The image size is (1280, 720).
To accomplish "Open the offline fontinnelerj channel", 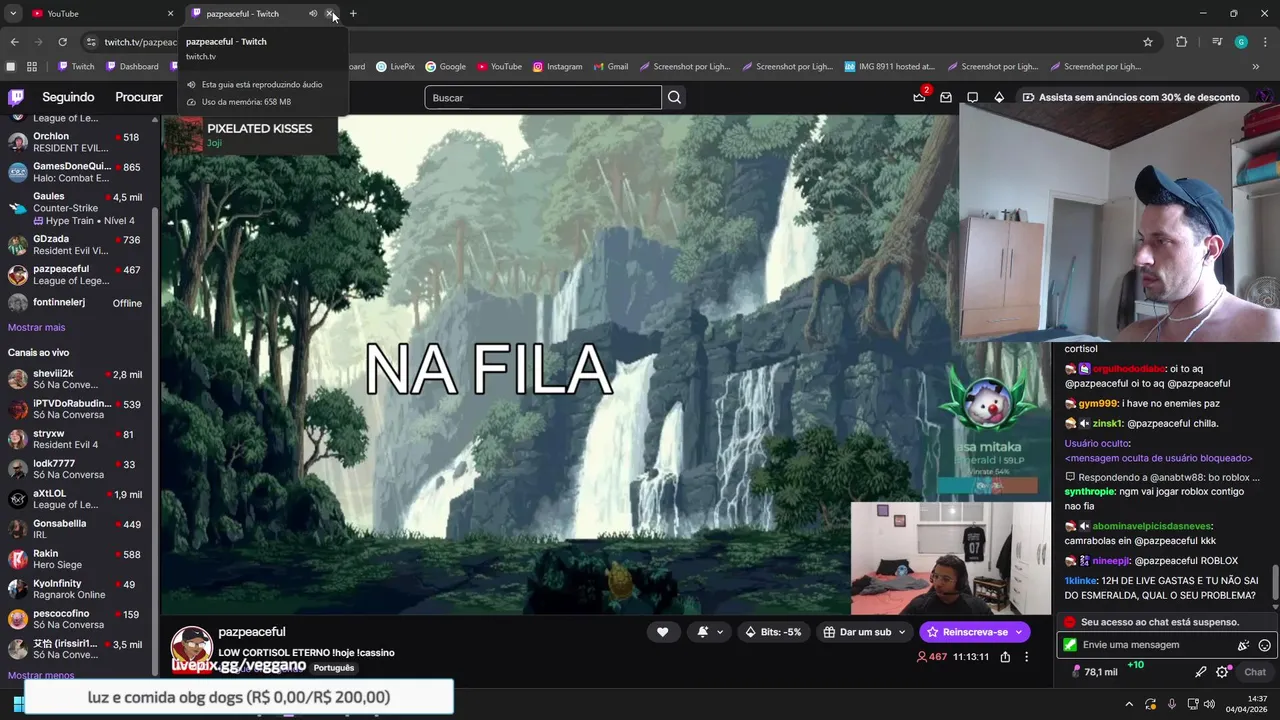I will tap(80, 303).
